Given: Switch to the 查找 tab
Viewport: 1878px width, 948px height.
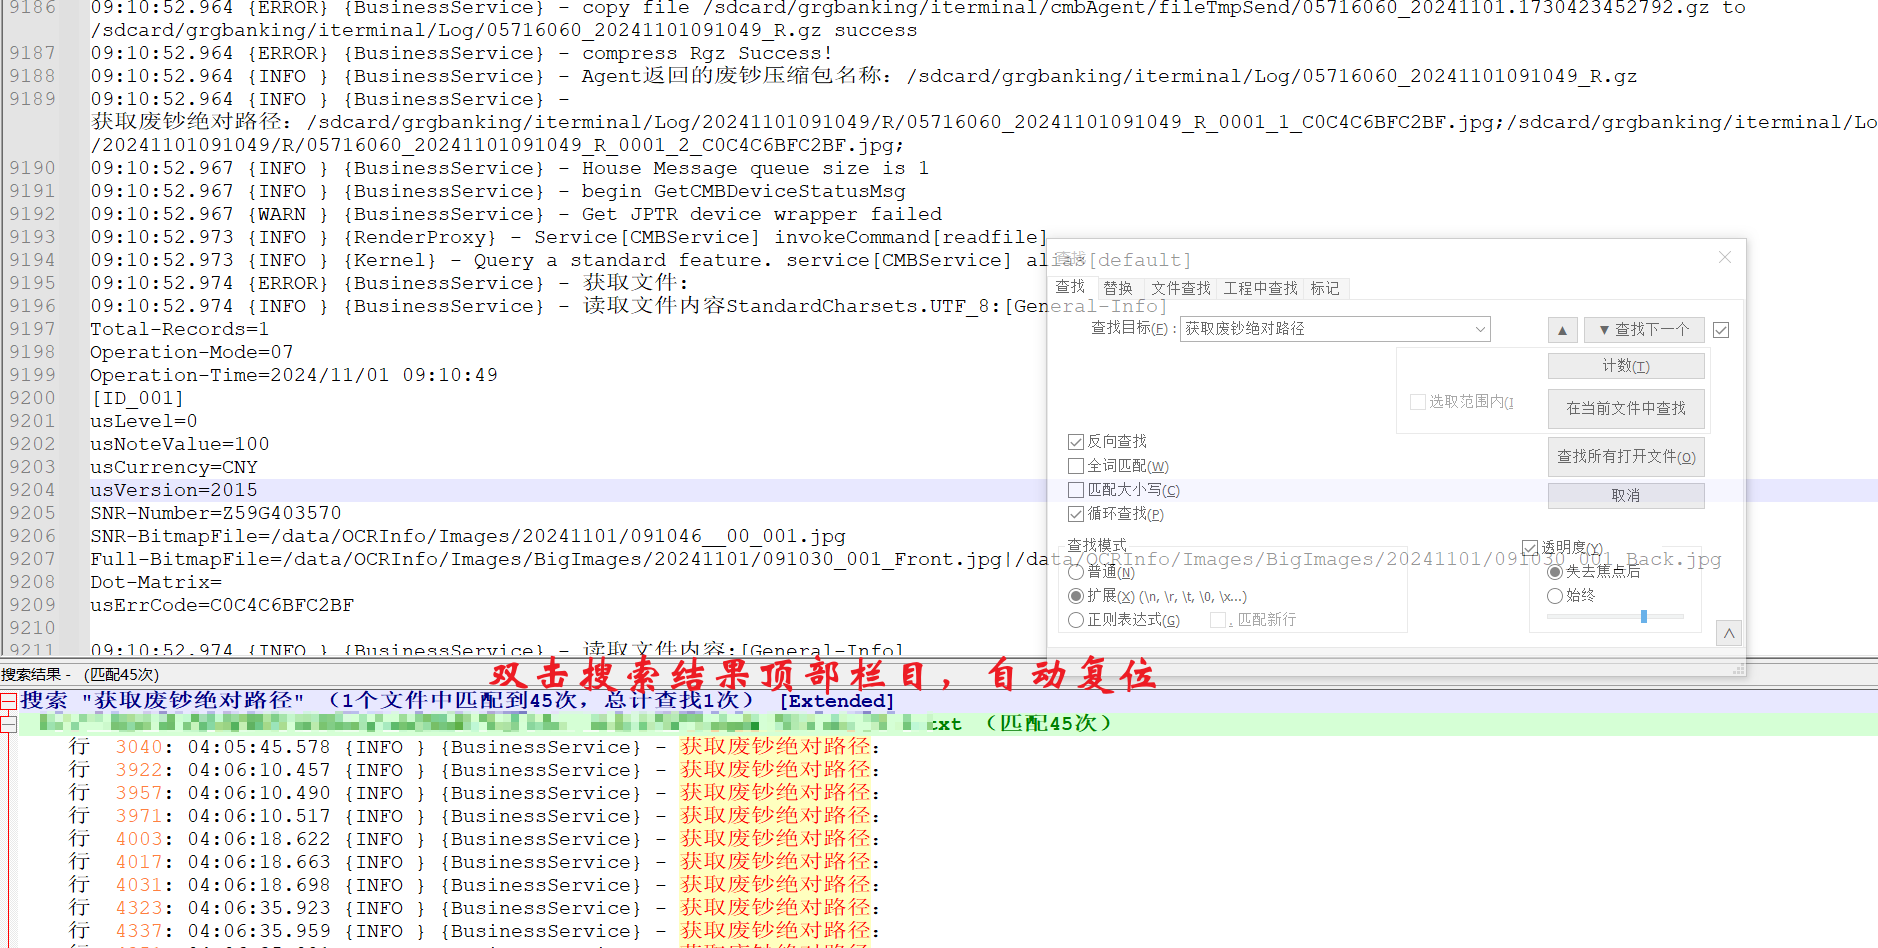Looking at the screenshot, I should [x=1070, y=287].
